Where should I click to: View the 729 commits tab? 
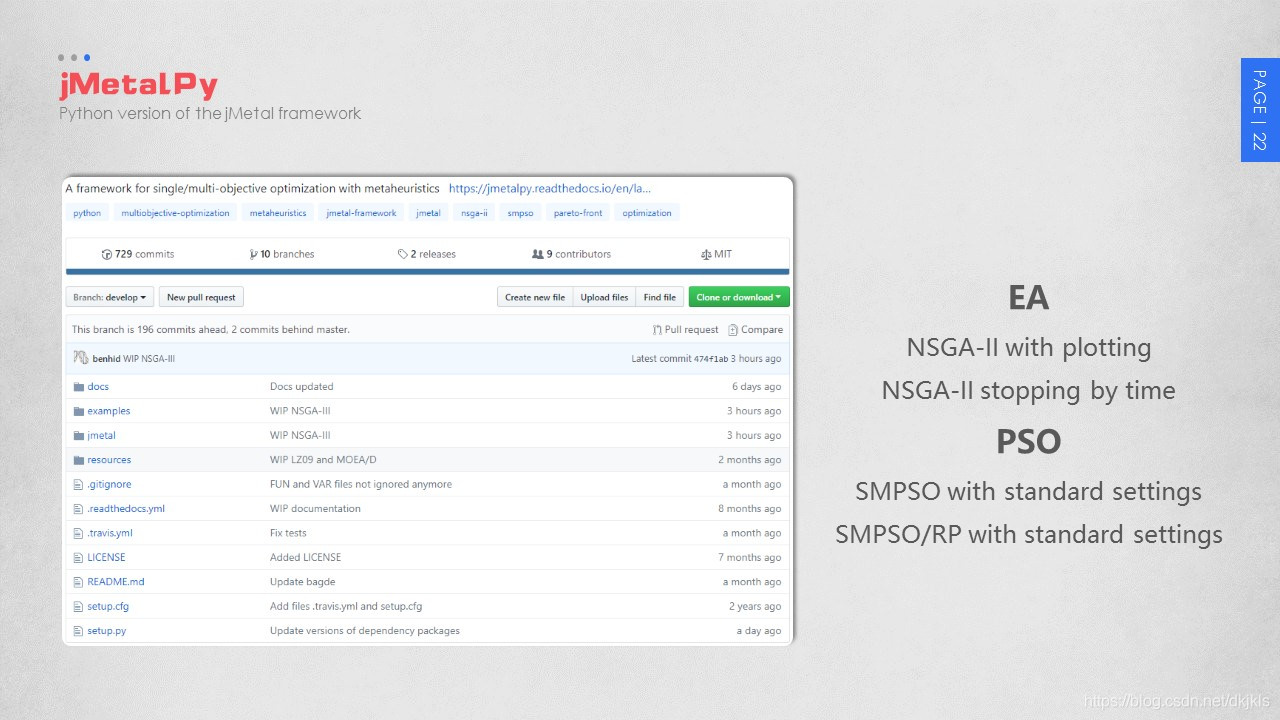coord(138,254)
